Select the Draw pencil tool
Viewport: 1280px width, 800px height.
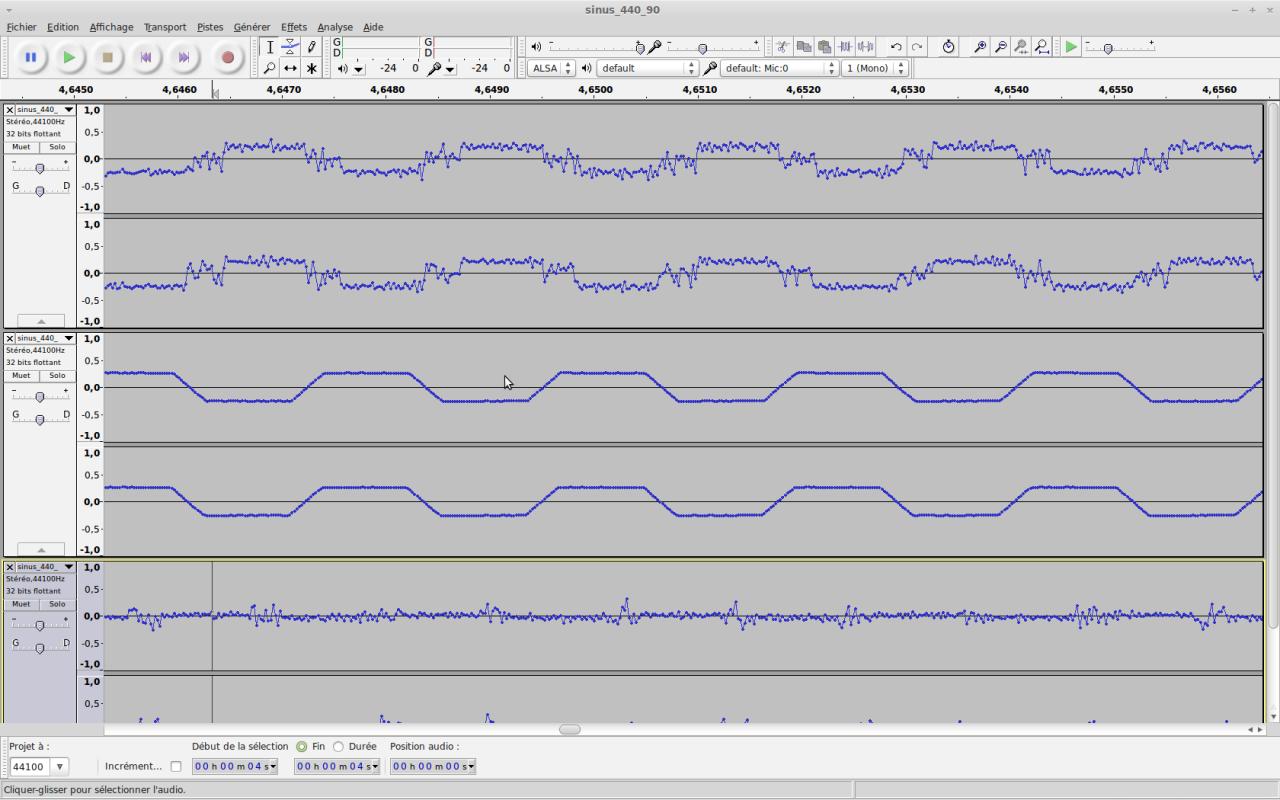(x=311, y=47)
